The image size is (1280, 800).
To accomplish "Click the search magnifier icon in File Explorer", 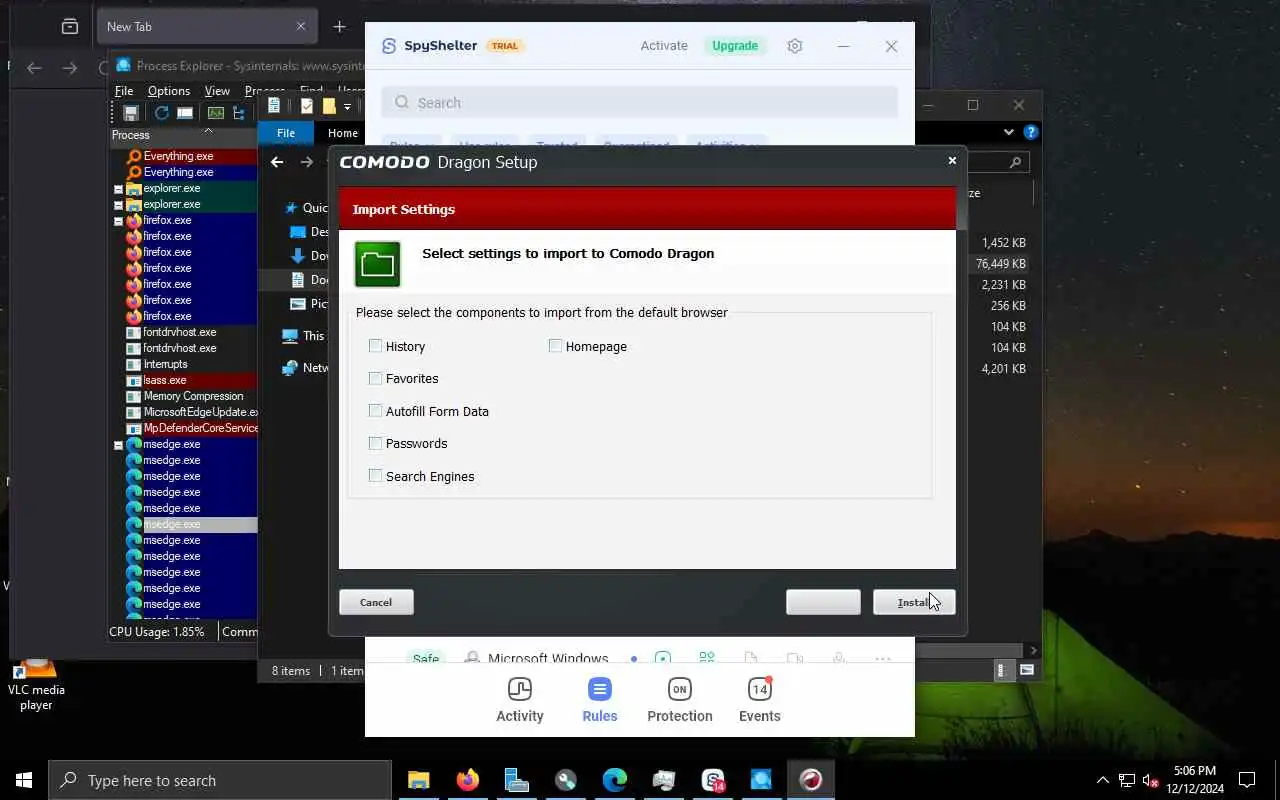I will coord(1015,162).
